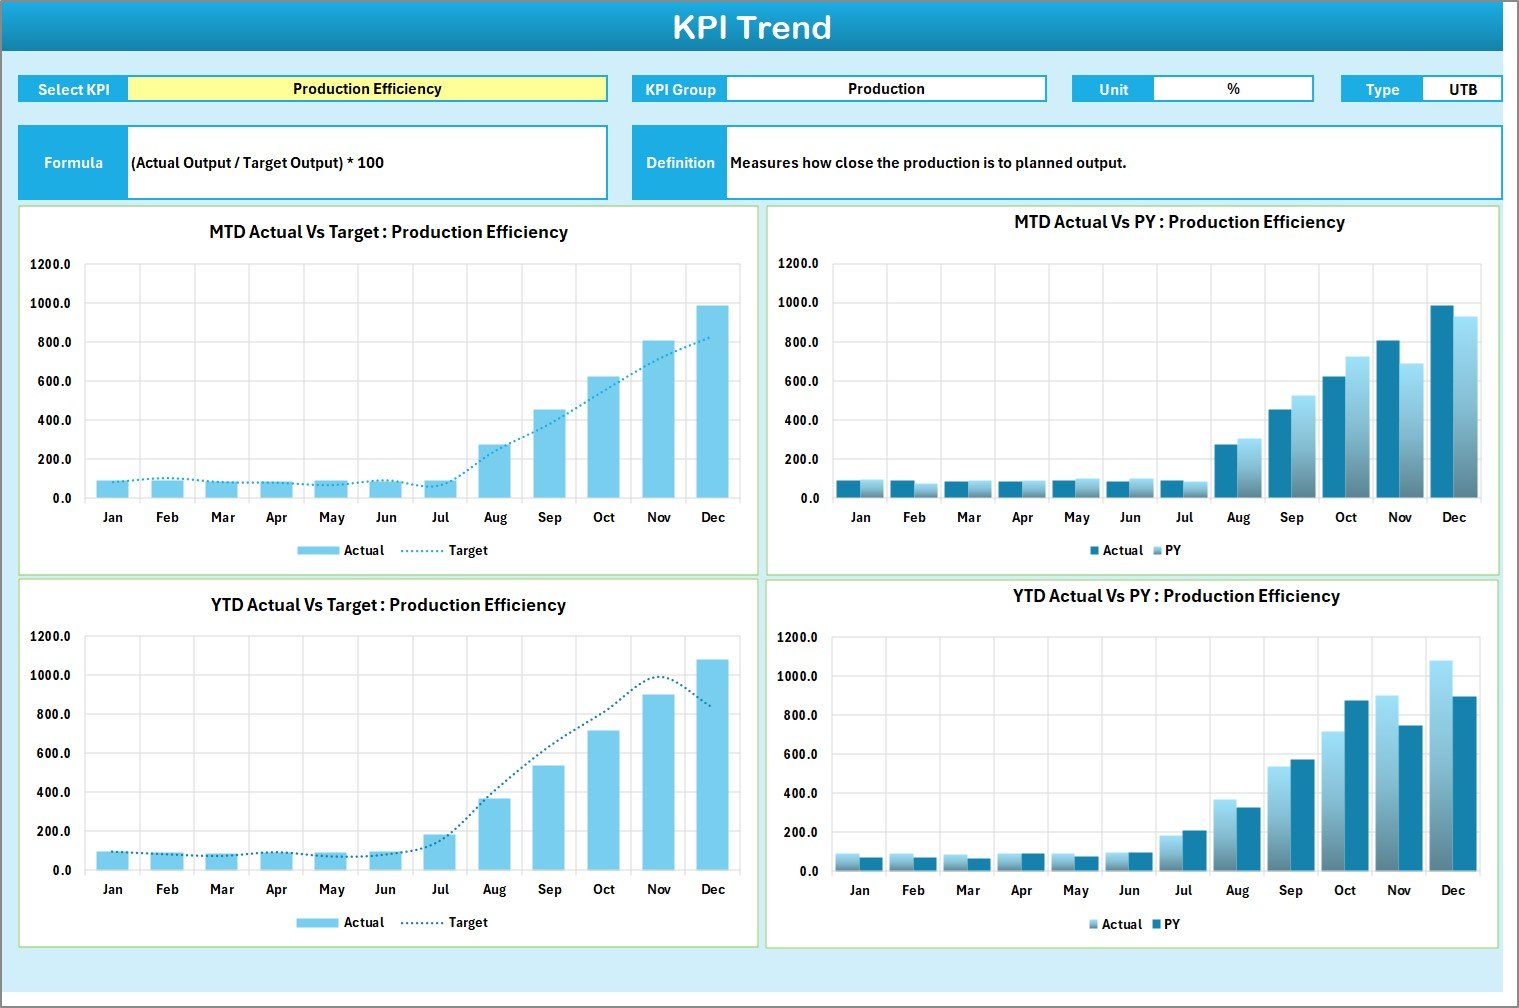Click the Unit value showing %

(1233, 88)
